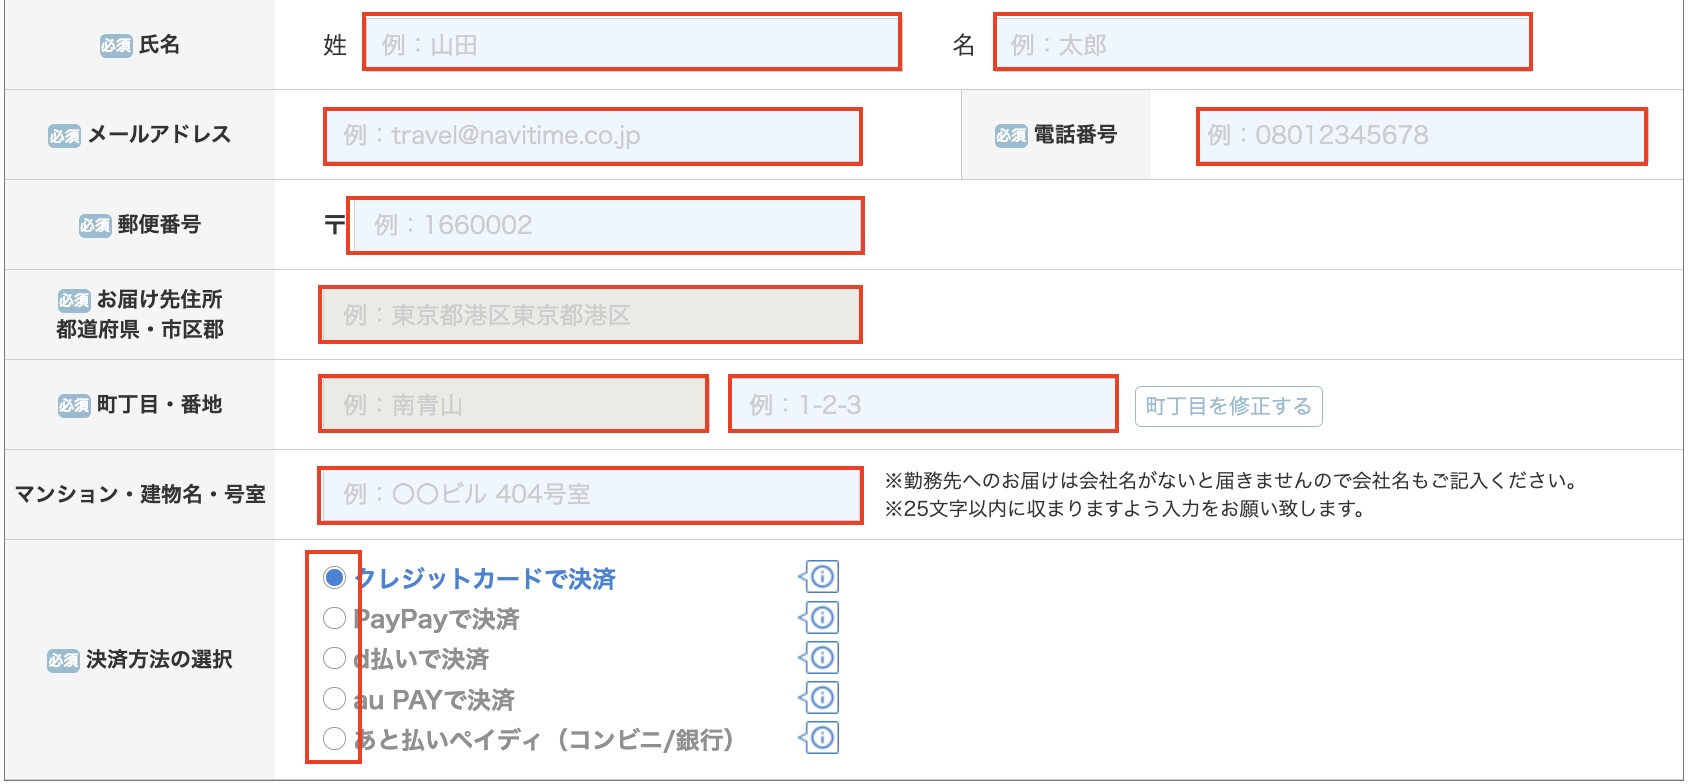Click the マンション・建物名・号室 input field
This screenshot has width=1690, height=784.
[590, 495]
